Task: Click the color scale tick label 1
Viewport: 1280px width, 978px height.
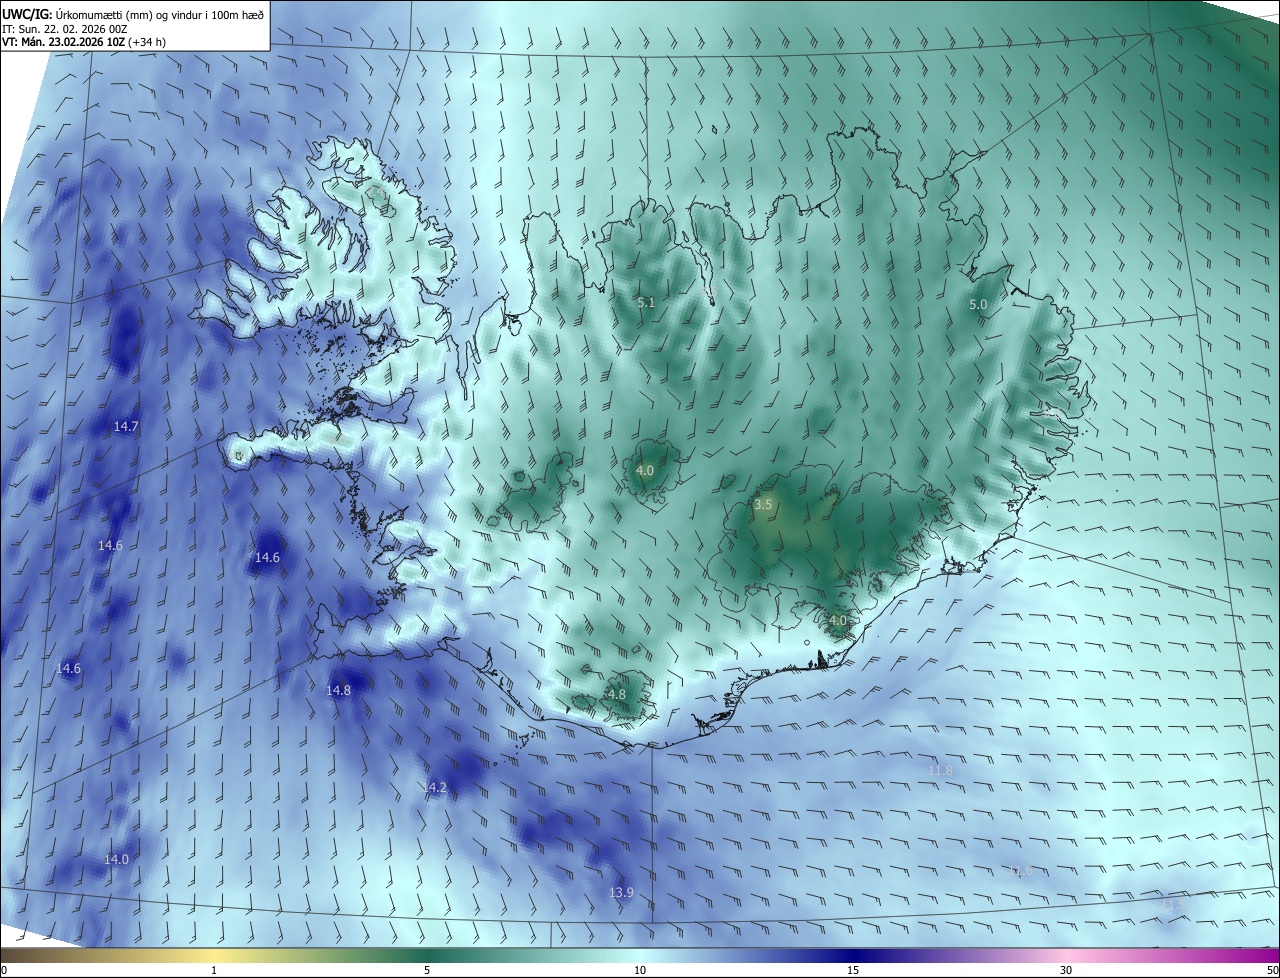Action: pyautogui.click(x=214, y=970)
